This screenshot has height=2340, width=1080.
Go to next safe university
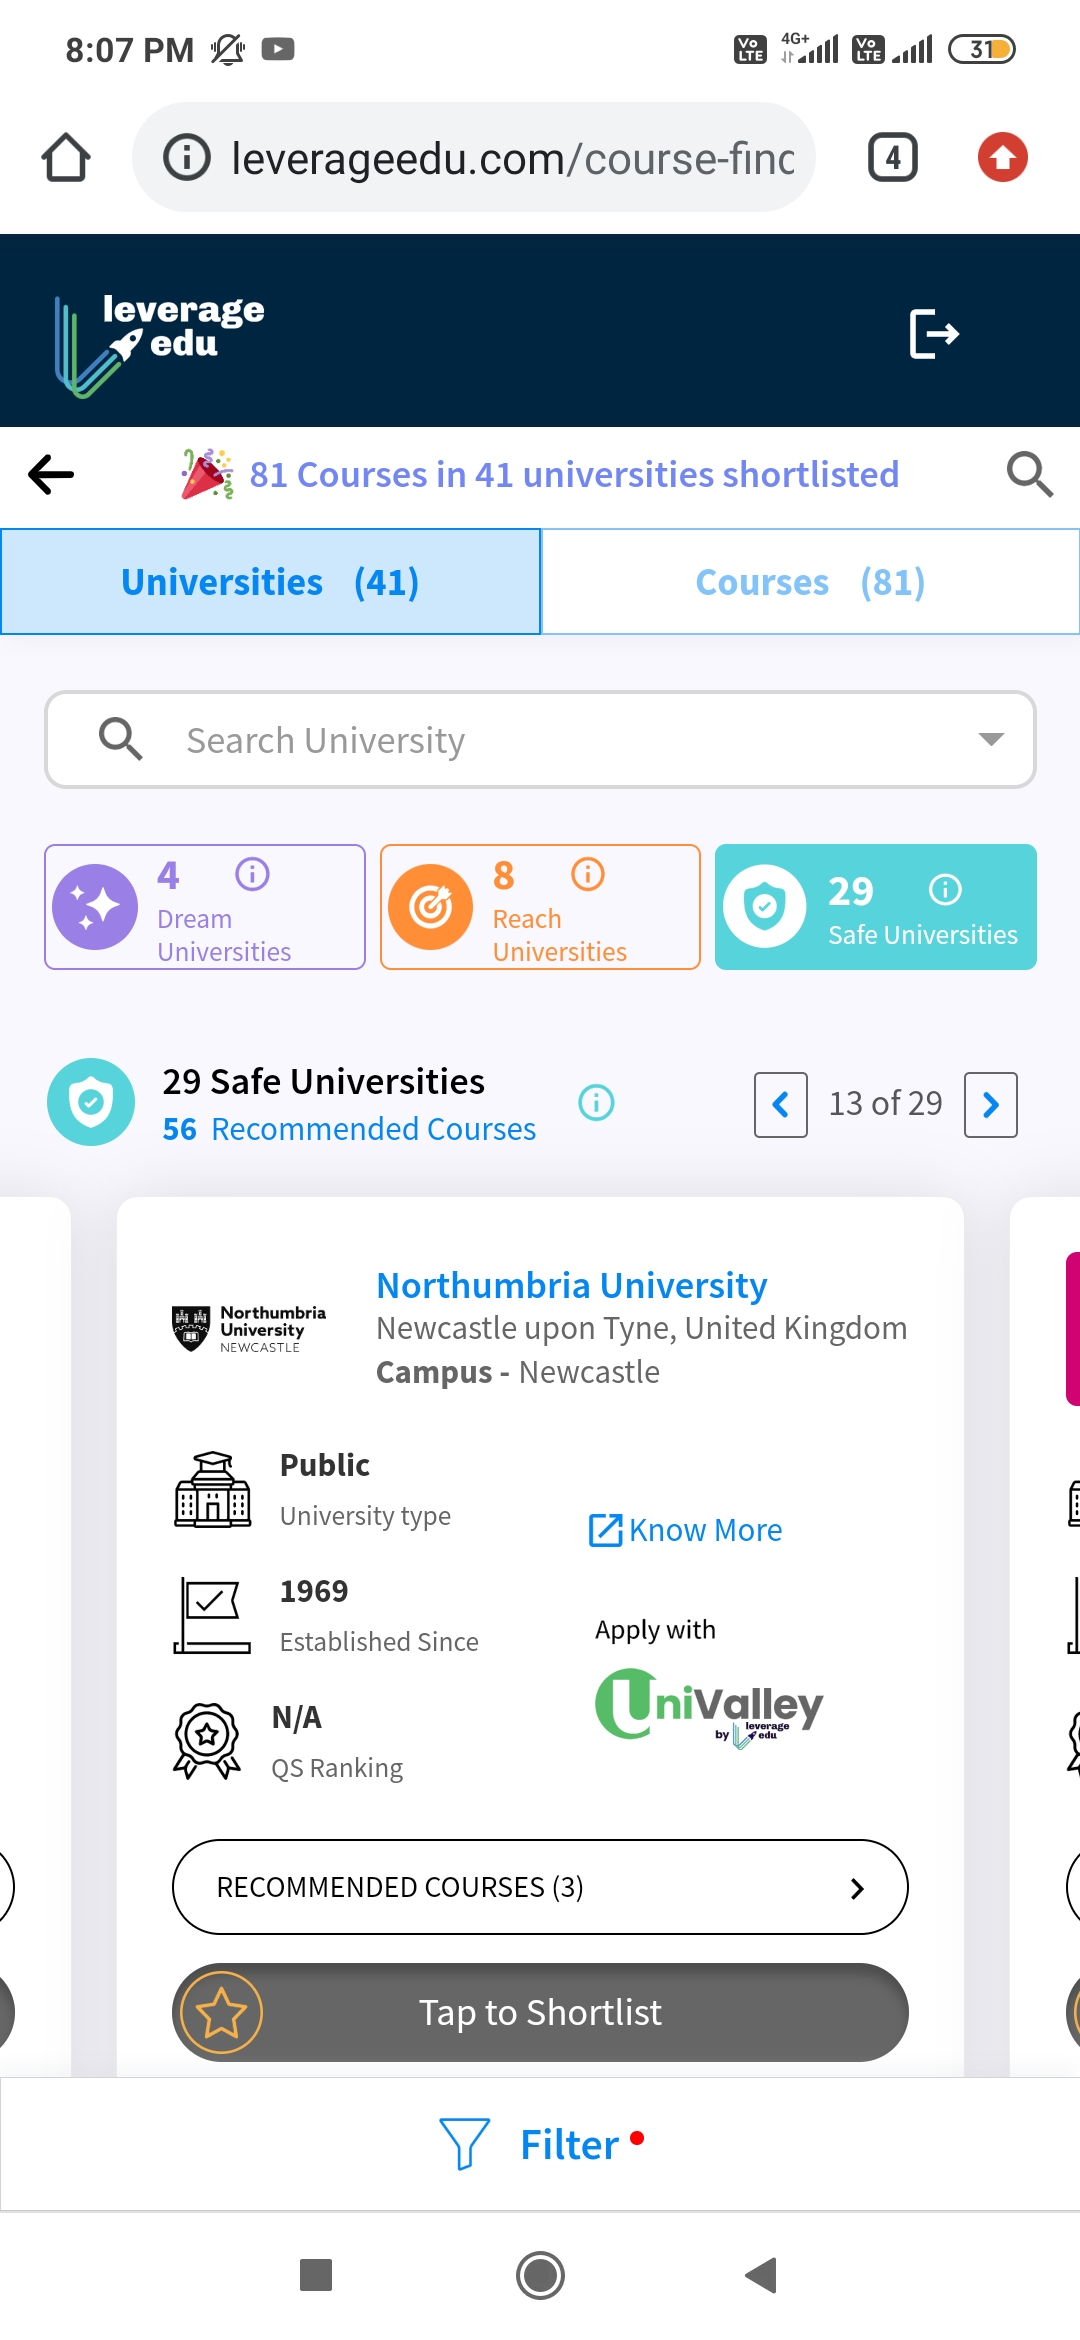point(990,1105)
